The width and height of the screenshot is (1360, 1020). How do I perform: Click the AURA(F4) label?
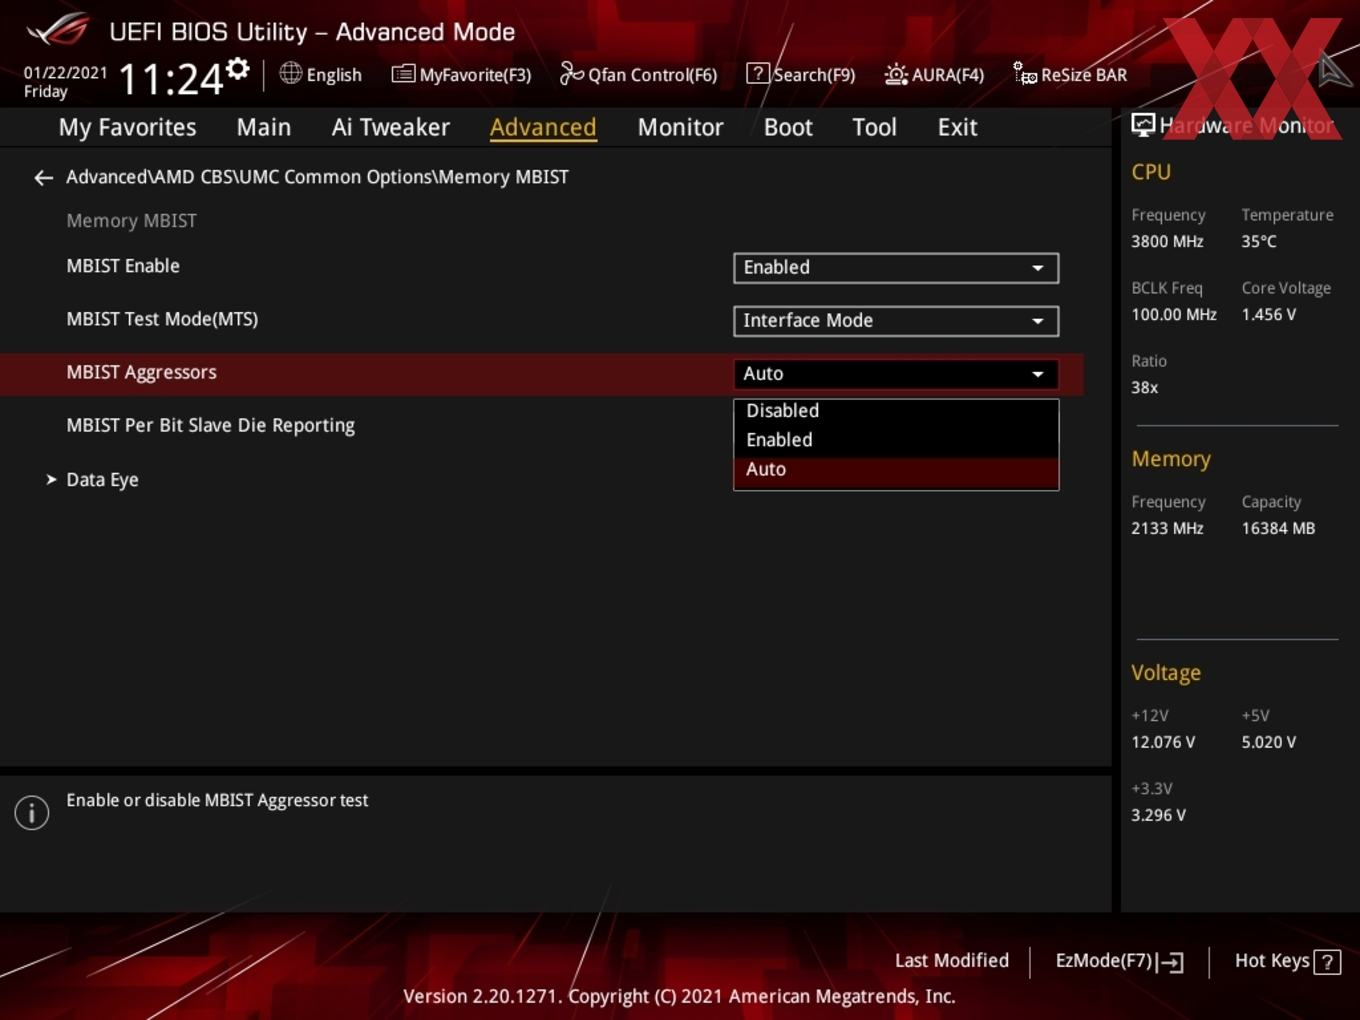click(948, 75)
